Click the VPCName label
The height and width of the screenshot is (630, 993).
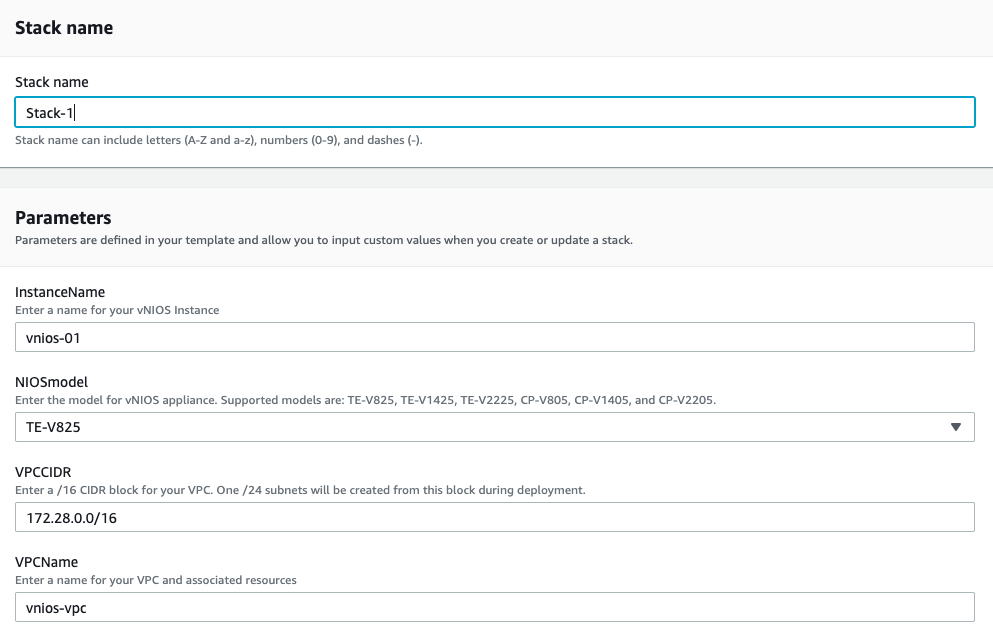click(46, 562)
